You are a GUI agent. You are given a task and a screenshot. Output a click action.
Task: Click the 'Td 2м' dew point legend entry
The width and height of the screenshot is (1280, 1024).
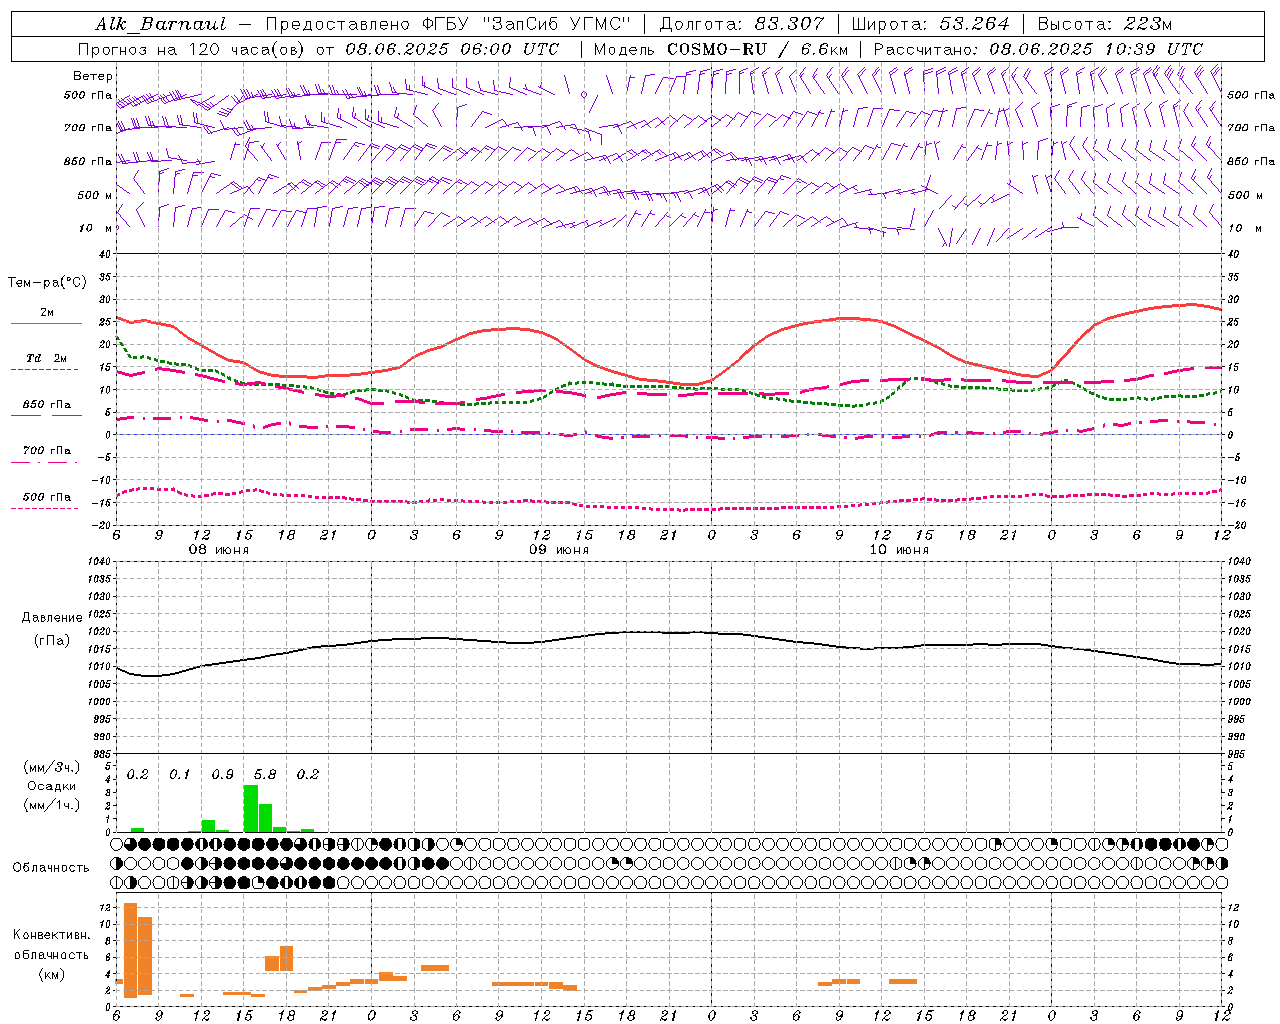47,358
